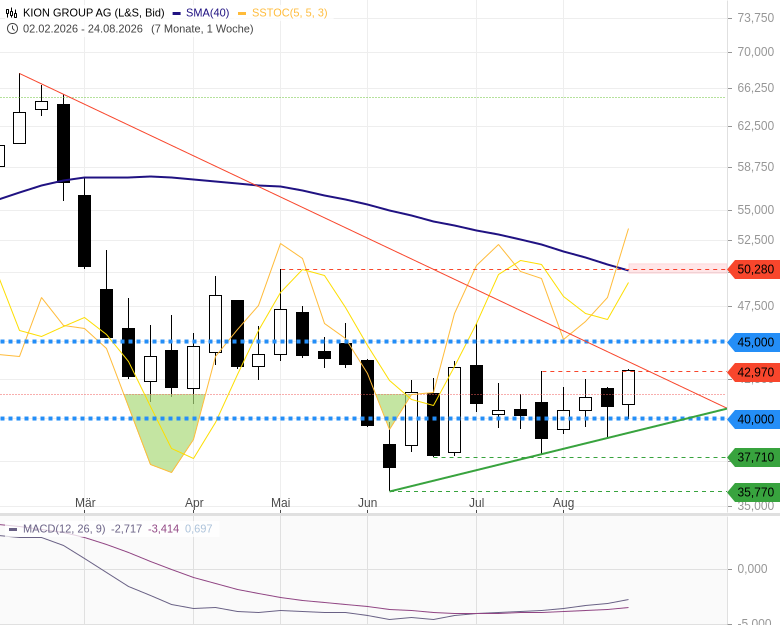
Task: Click the Jul month label on time axis
Action: pyautogui.click(x=477, y=503)
